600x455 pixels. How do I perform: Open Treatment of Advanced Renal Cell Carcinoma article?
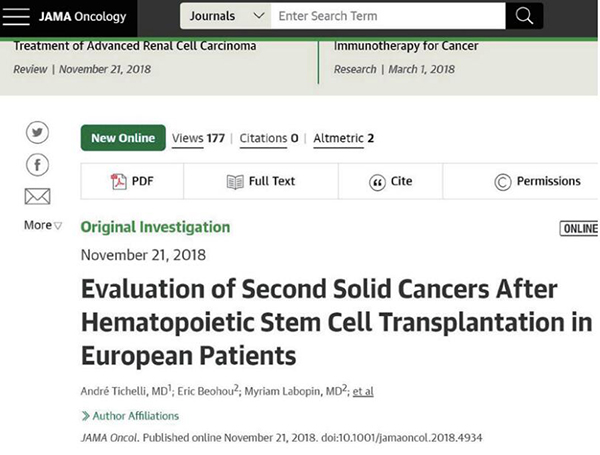point(135,46)
